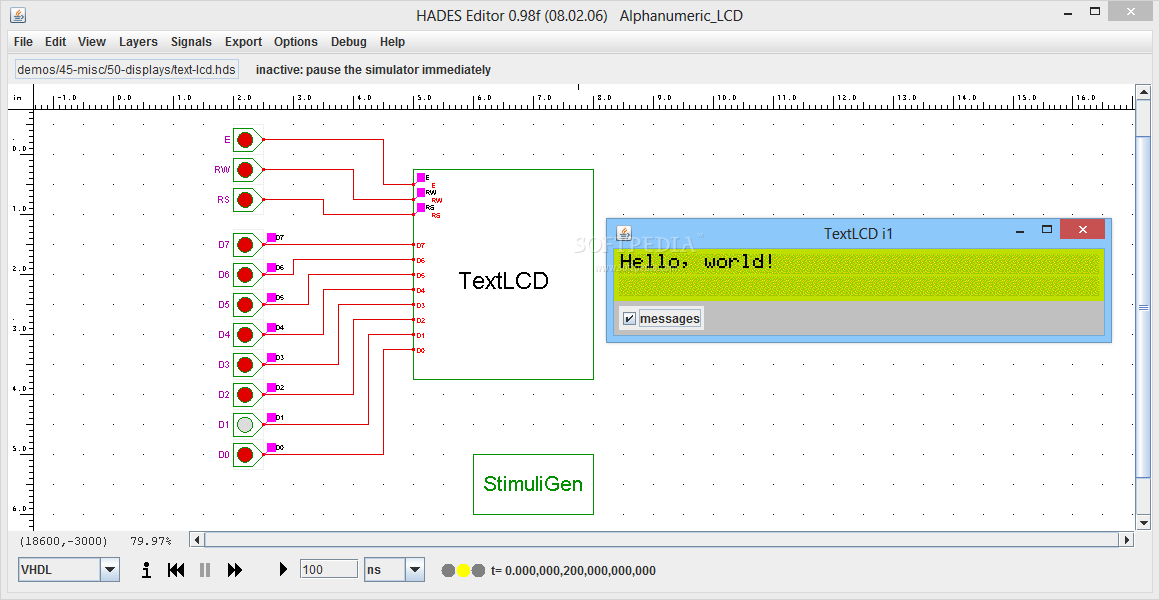Screen dimensions: 1160x600
Task: Open the Options menu
Action: pyautogui.click(x=296, y=42)
